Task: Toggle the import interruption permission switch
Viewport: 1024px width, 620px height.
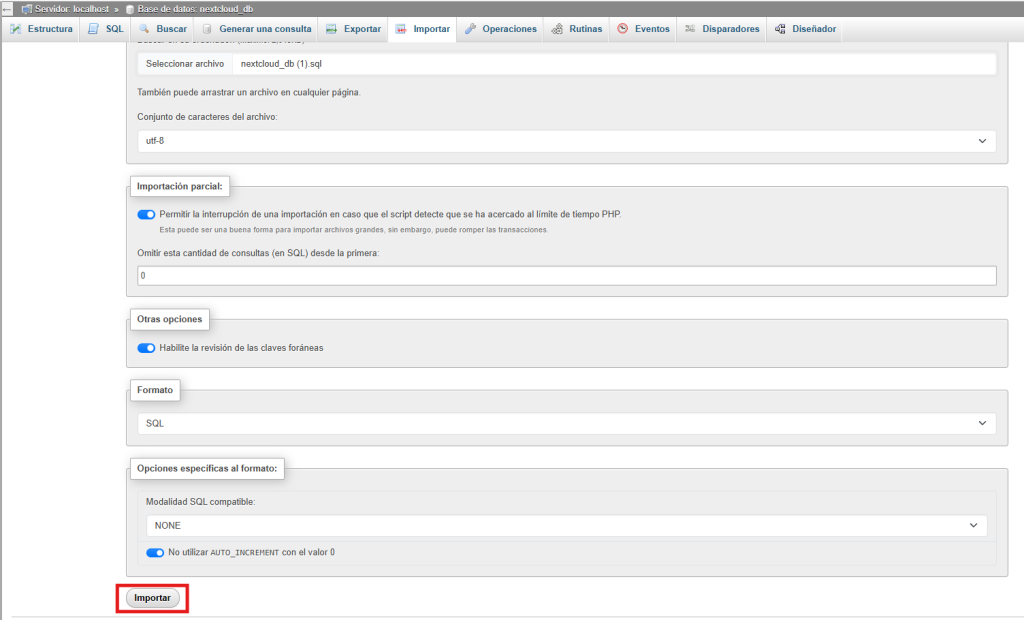Action: pyautogui.click(x=146, y=214)
